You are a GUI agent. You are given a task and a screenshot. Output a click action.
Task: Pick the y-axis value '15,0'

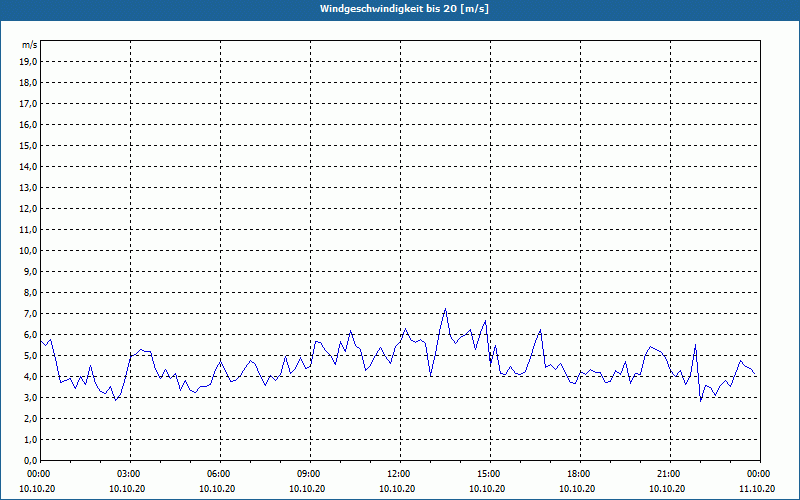[30, 145]
